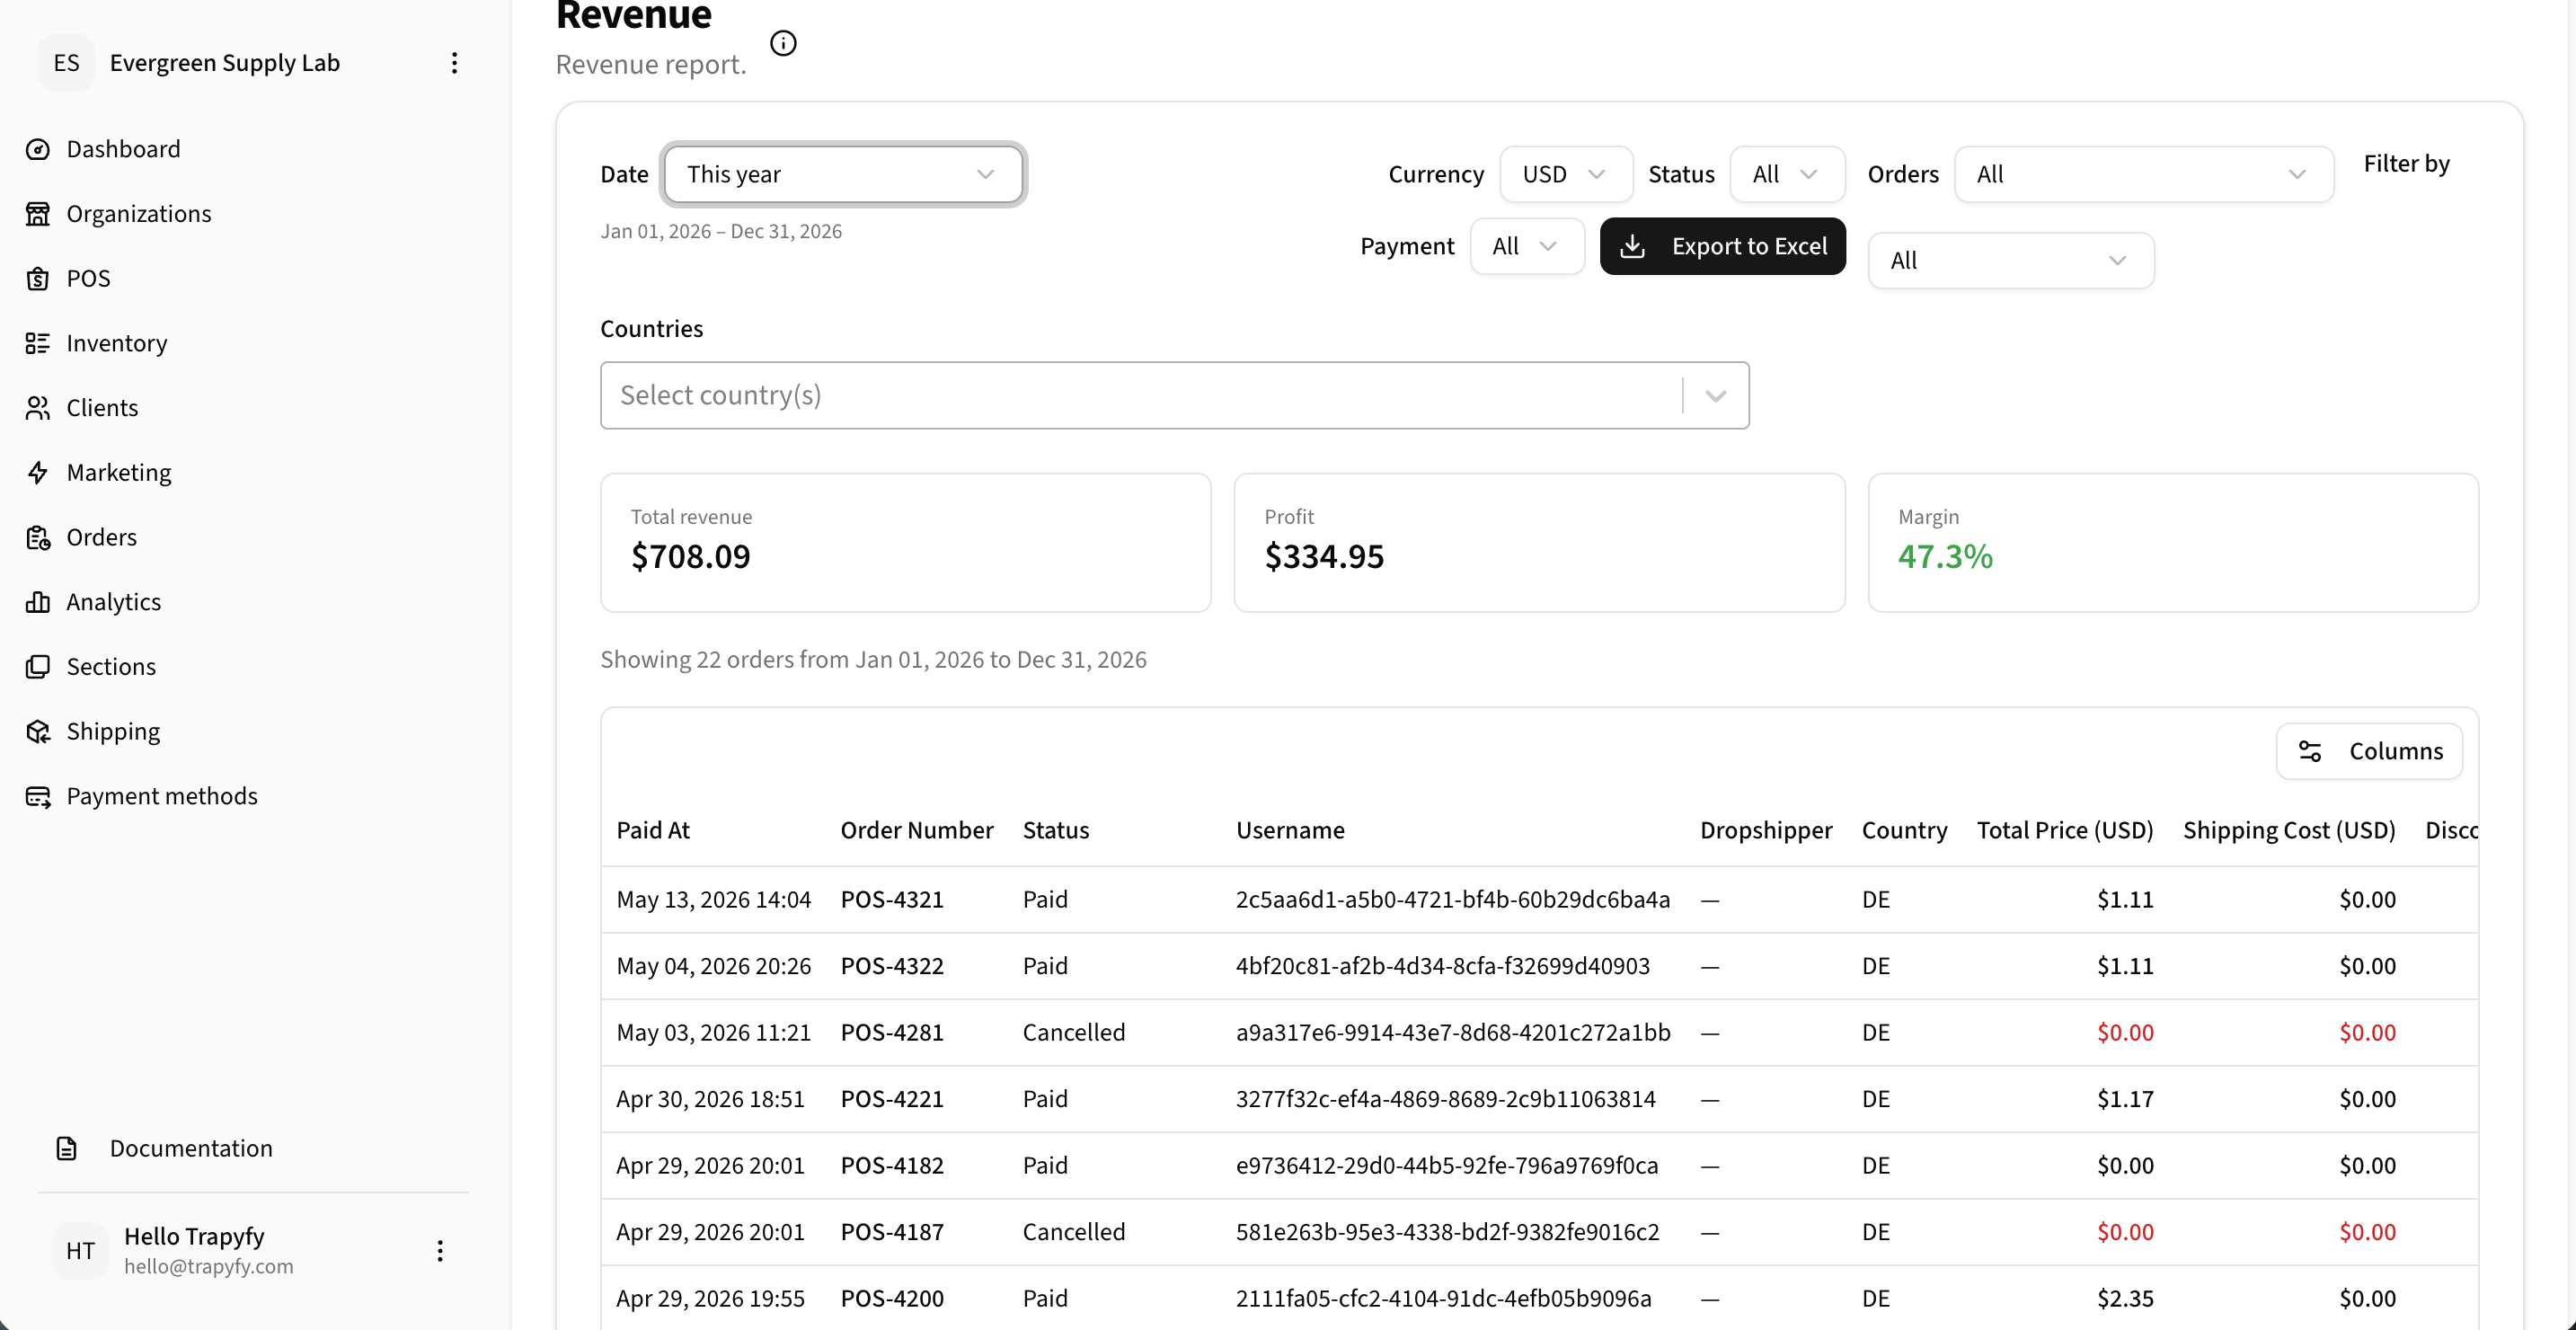
Task: Click the Profit $334.95 card
Action: click(x=1539, y=543)
